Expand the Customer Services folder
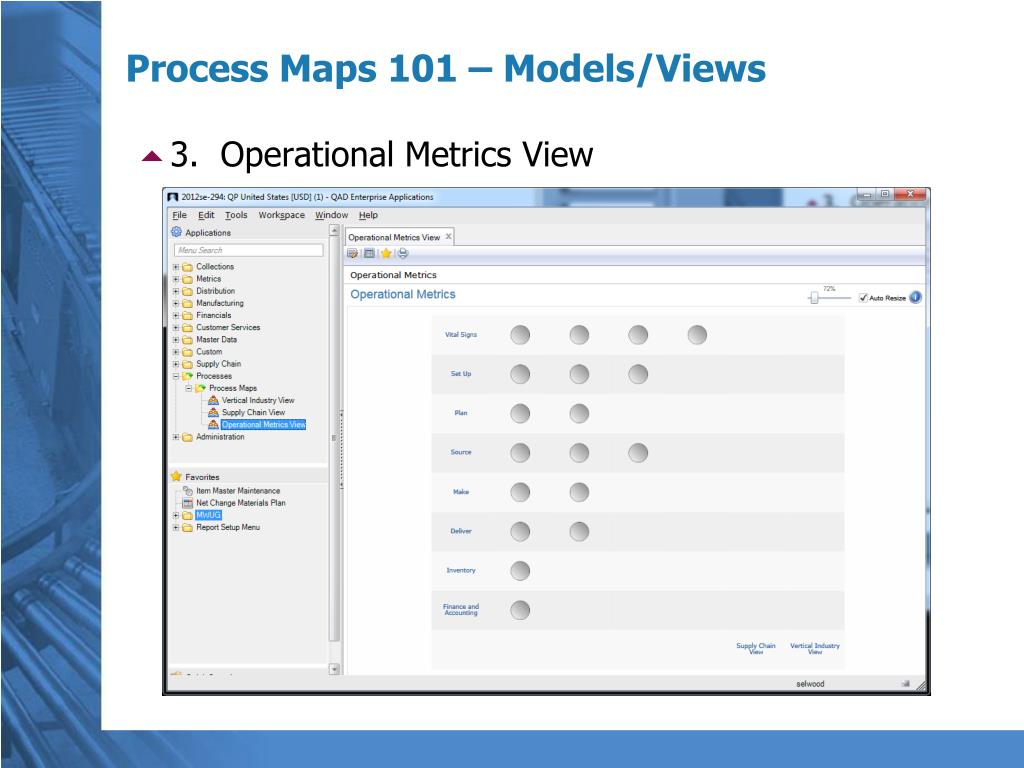 (176, 327)
